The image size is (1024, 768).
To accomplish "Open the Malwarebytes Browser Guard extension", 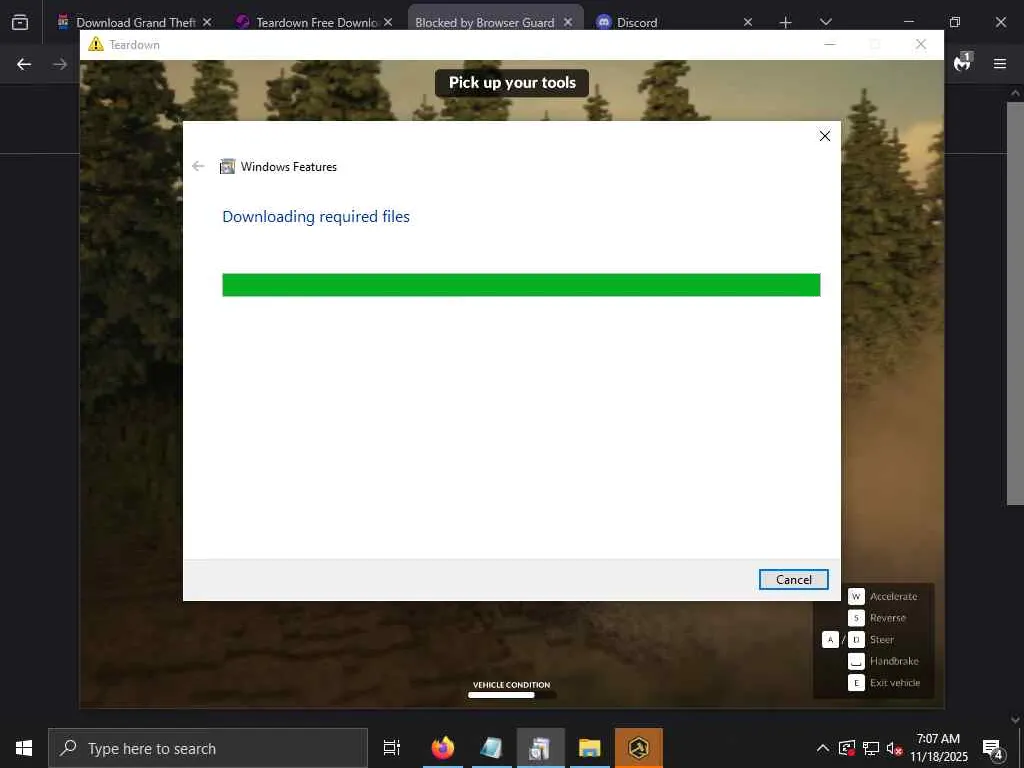I will coord(963,63).
